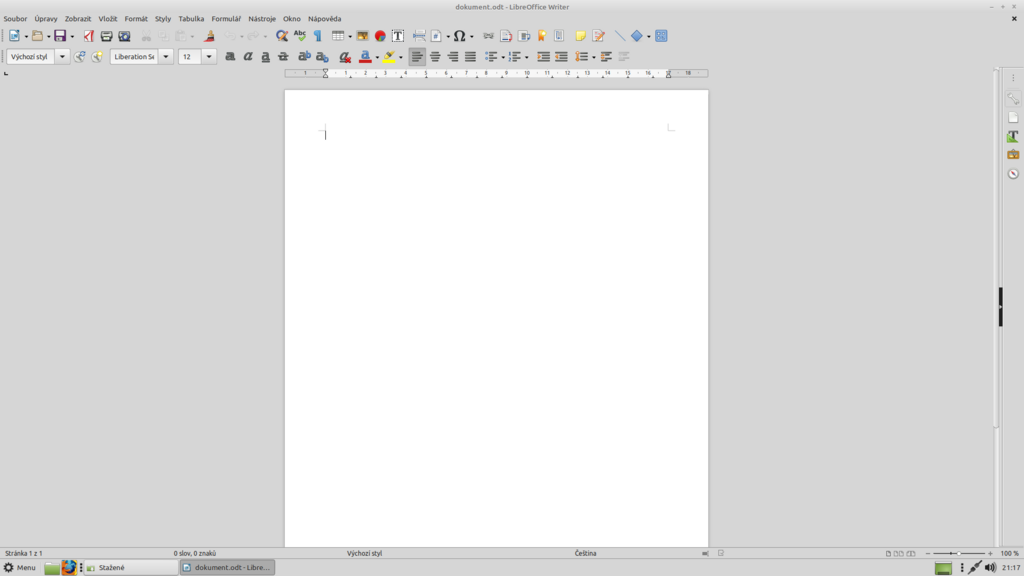
Task: Open the Soubor menu
Action: click(16, 19)
